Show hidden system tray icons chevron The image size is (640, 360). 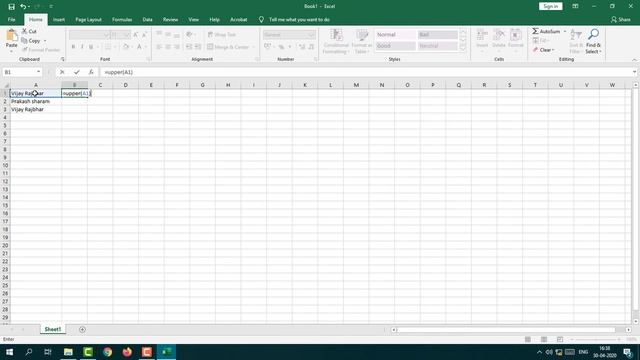pyautogui.click(x=540, y=352)
